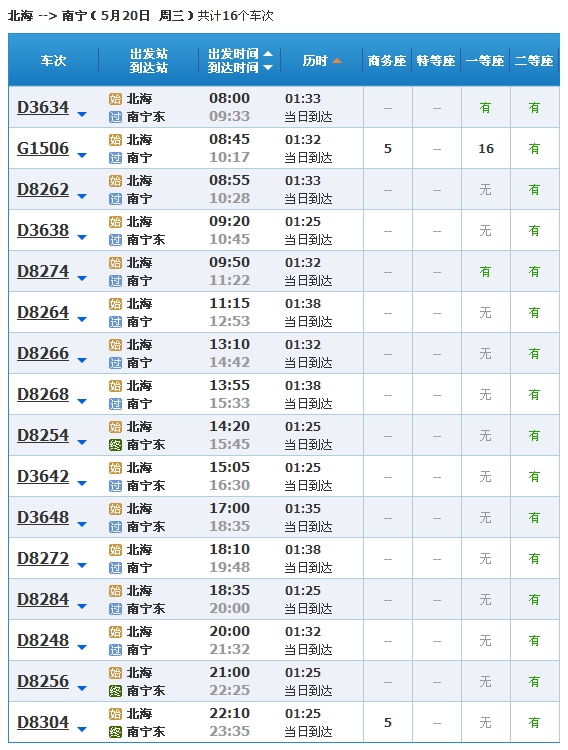This screenshot has height=750, width=568.
Task: Expand the dropdown arrow beside D8284
Action: (82, 607)
